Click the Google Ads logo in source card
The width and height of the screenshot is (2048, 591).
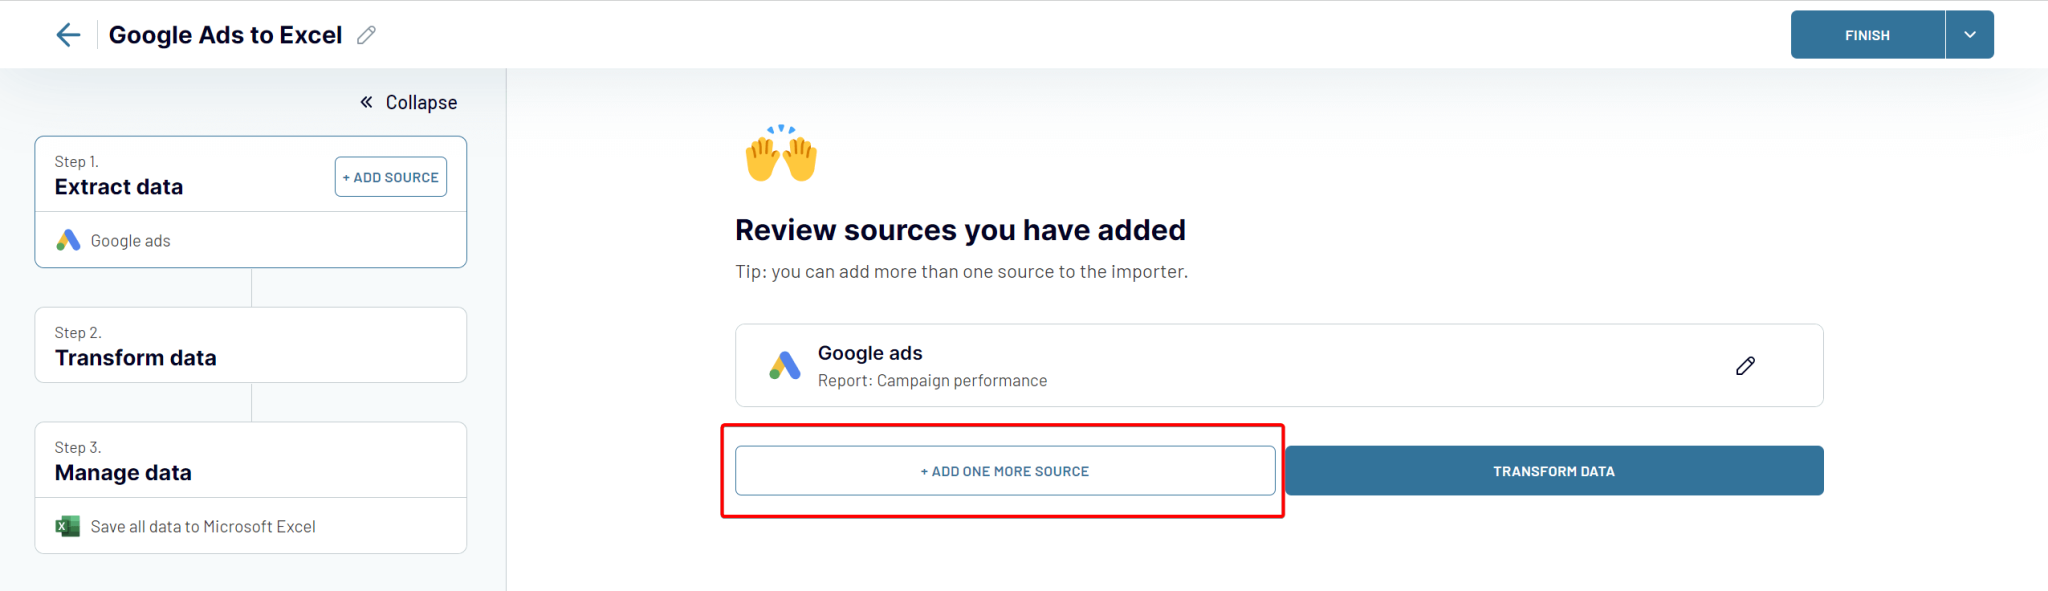(x=785, y=365)
